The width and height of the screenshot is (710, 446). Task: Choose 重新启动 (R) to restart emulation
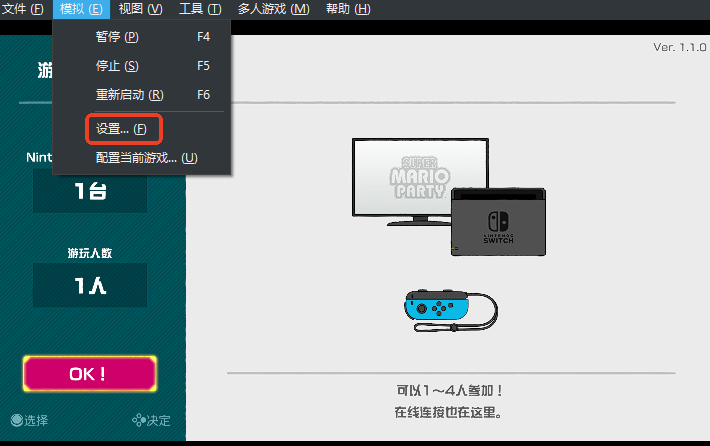[128, 95]
